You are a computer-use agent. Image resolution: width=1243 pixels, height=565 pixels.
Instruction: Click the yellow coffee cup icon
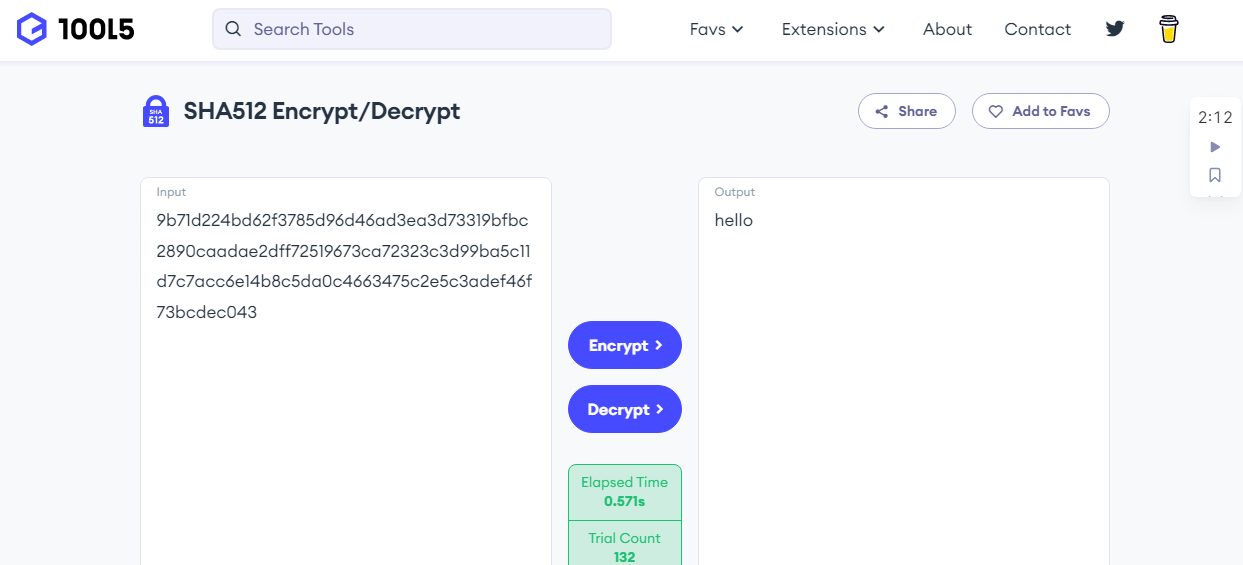pos(1168,29)
